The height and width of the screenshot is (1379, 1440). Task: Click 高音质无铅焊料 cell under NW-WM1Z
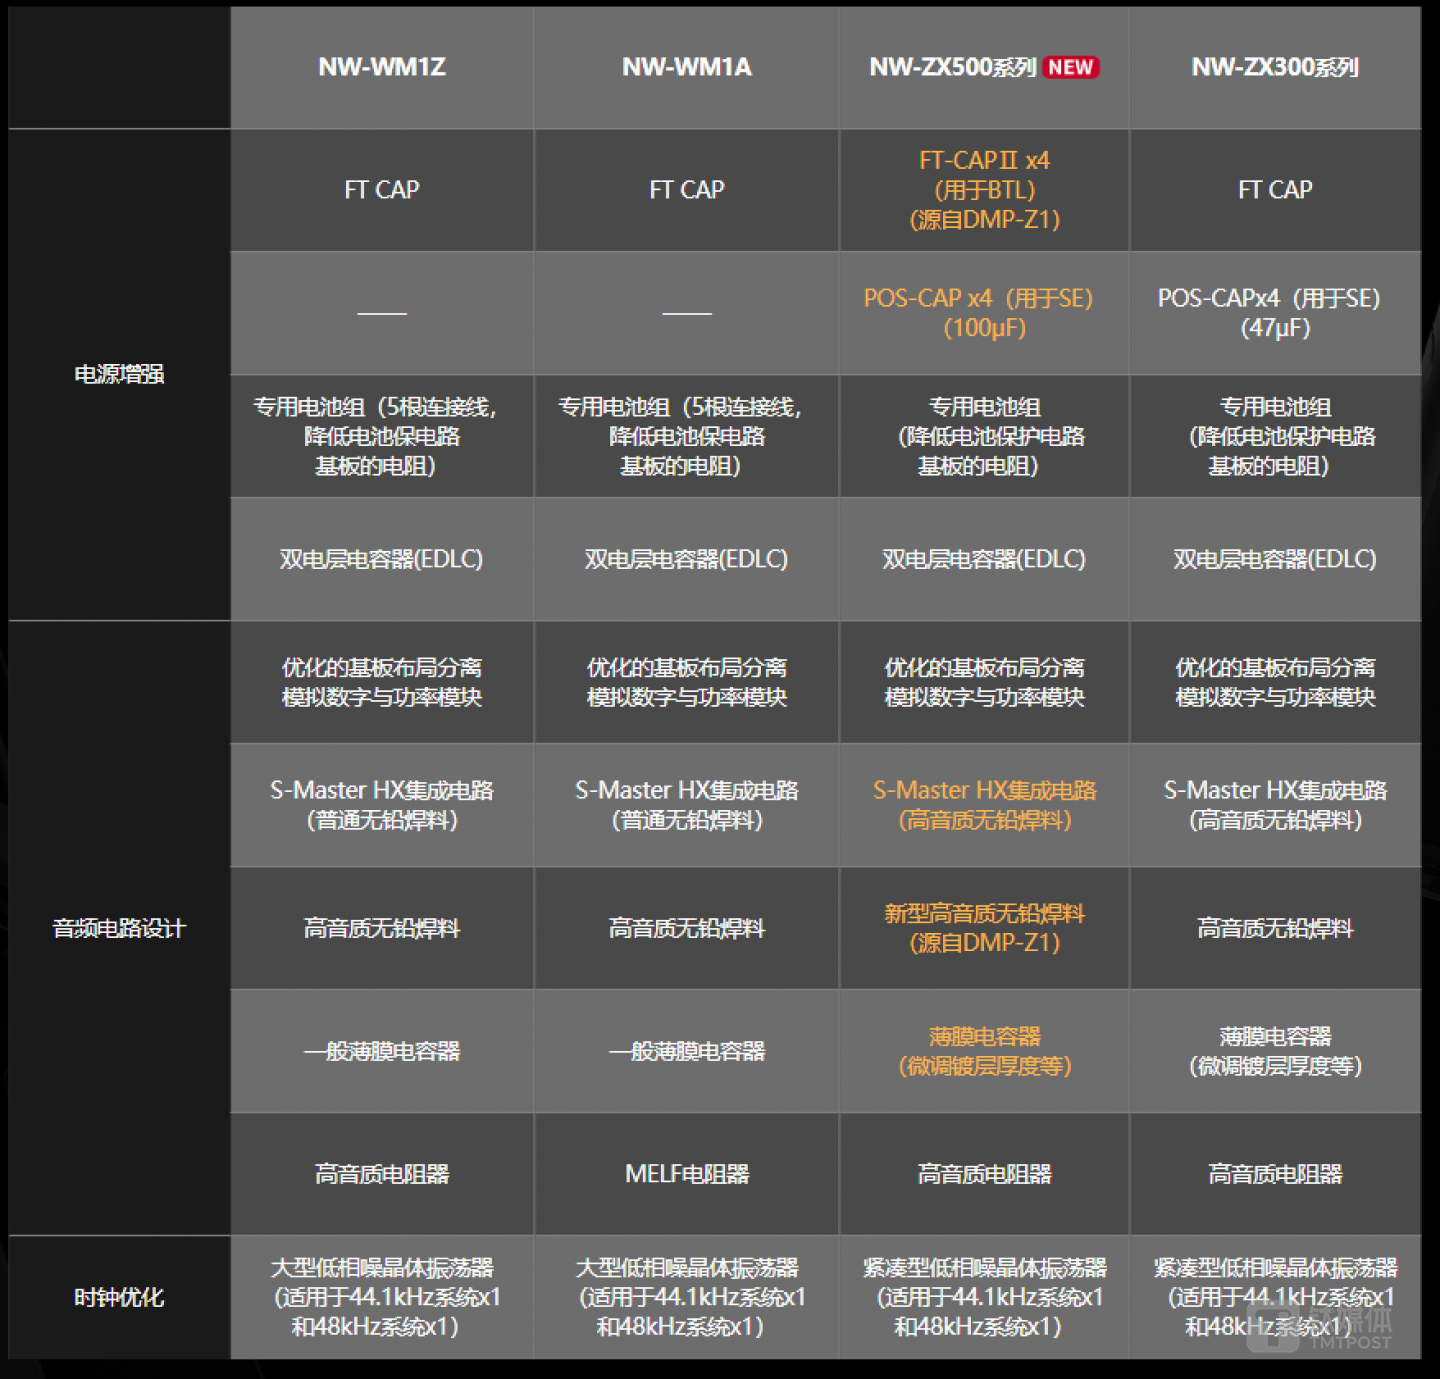pyautogui.click(x=382, y=928)
